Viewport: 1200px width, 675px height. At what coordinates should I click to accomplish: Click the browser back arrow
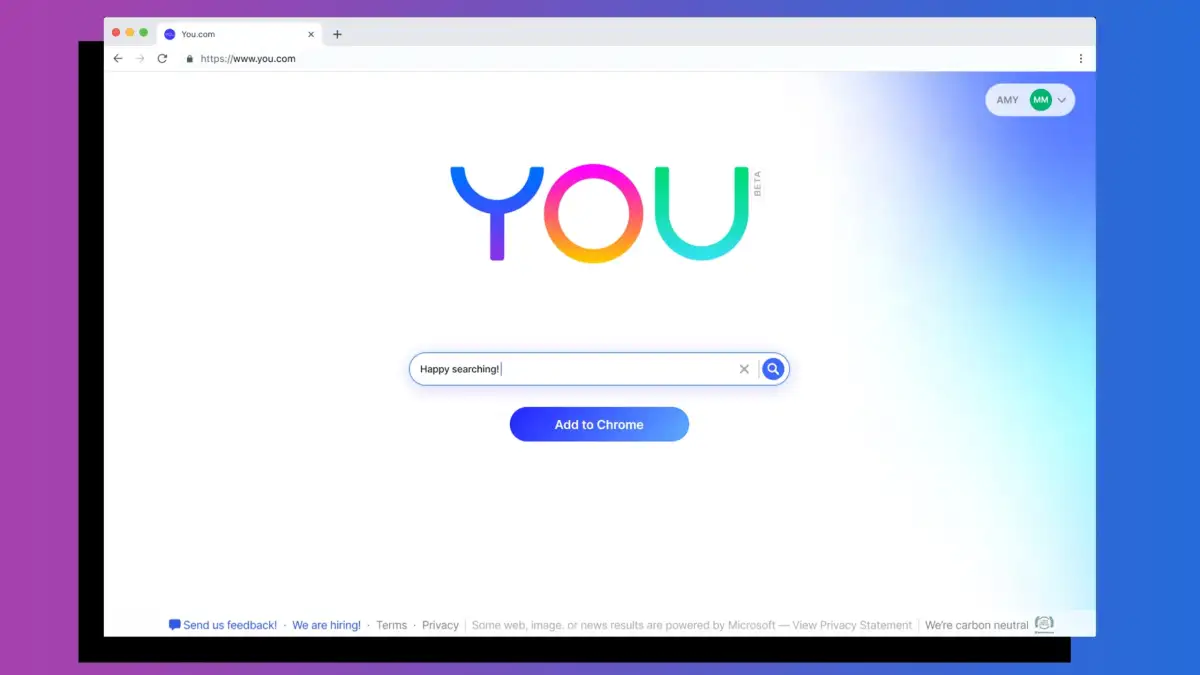click(118, 59)
